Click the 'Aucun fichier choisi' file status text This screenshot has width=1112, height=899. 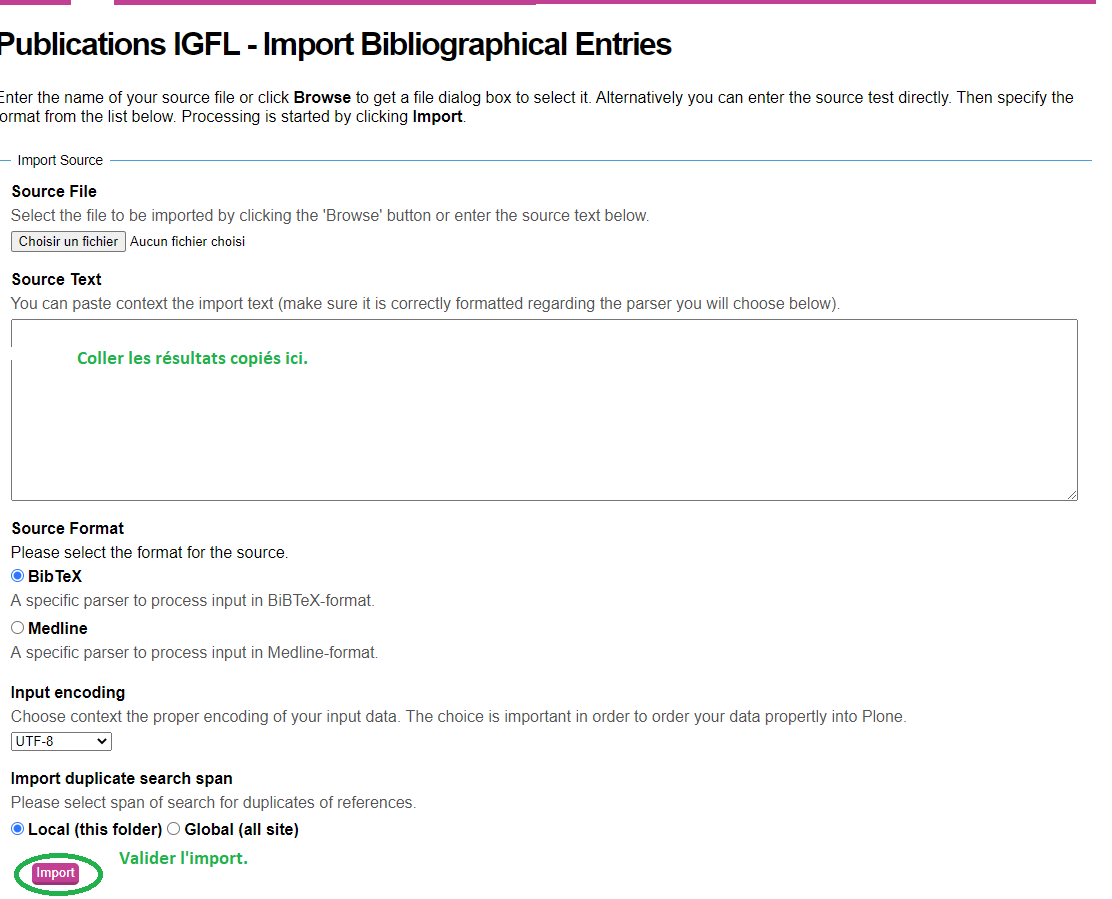(187, 241)
